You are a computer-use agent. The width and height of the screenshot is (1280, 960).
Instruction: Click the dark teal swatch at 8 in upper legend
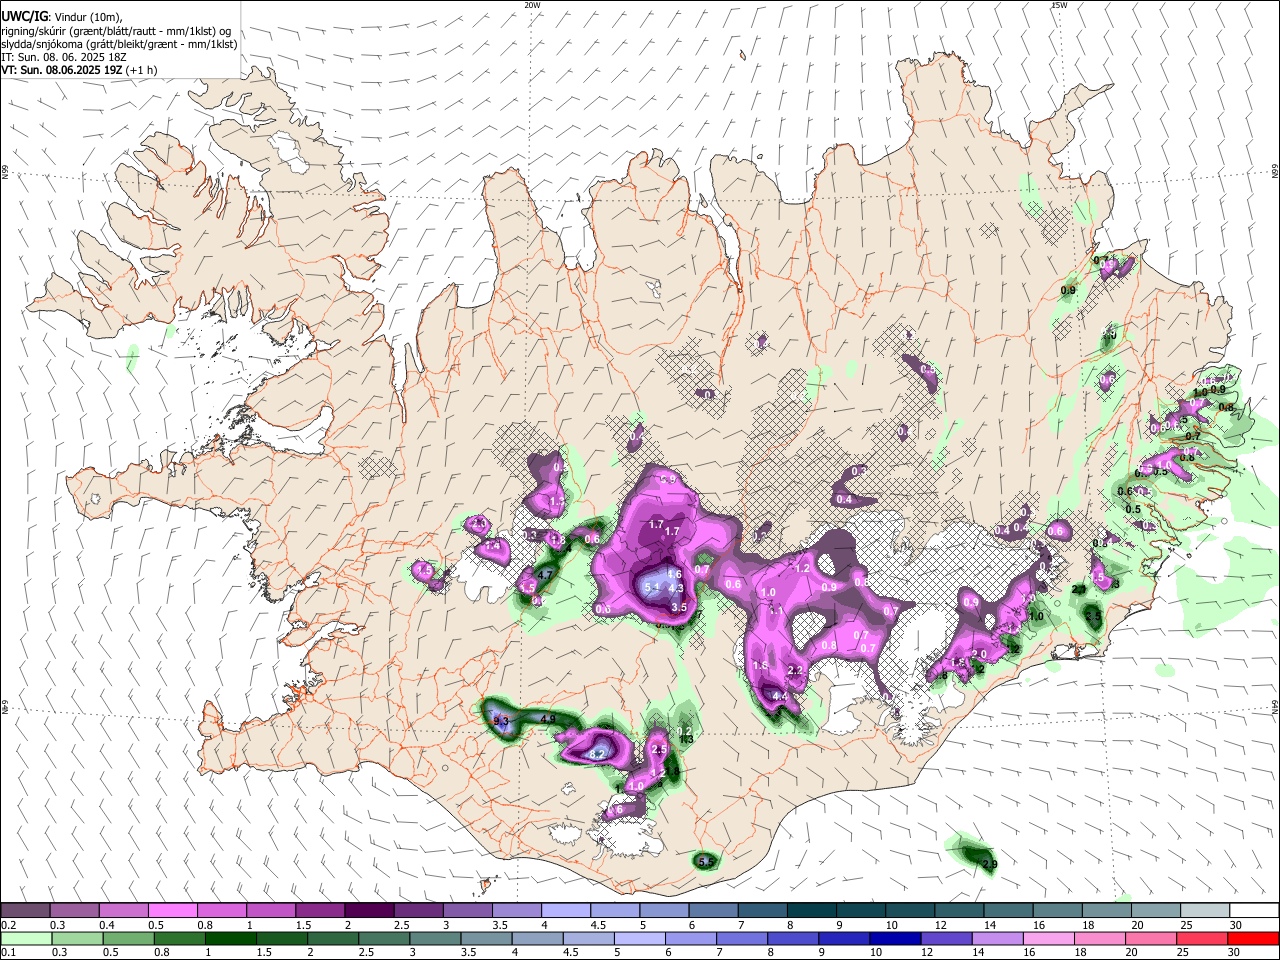[812, 910]
